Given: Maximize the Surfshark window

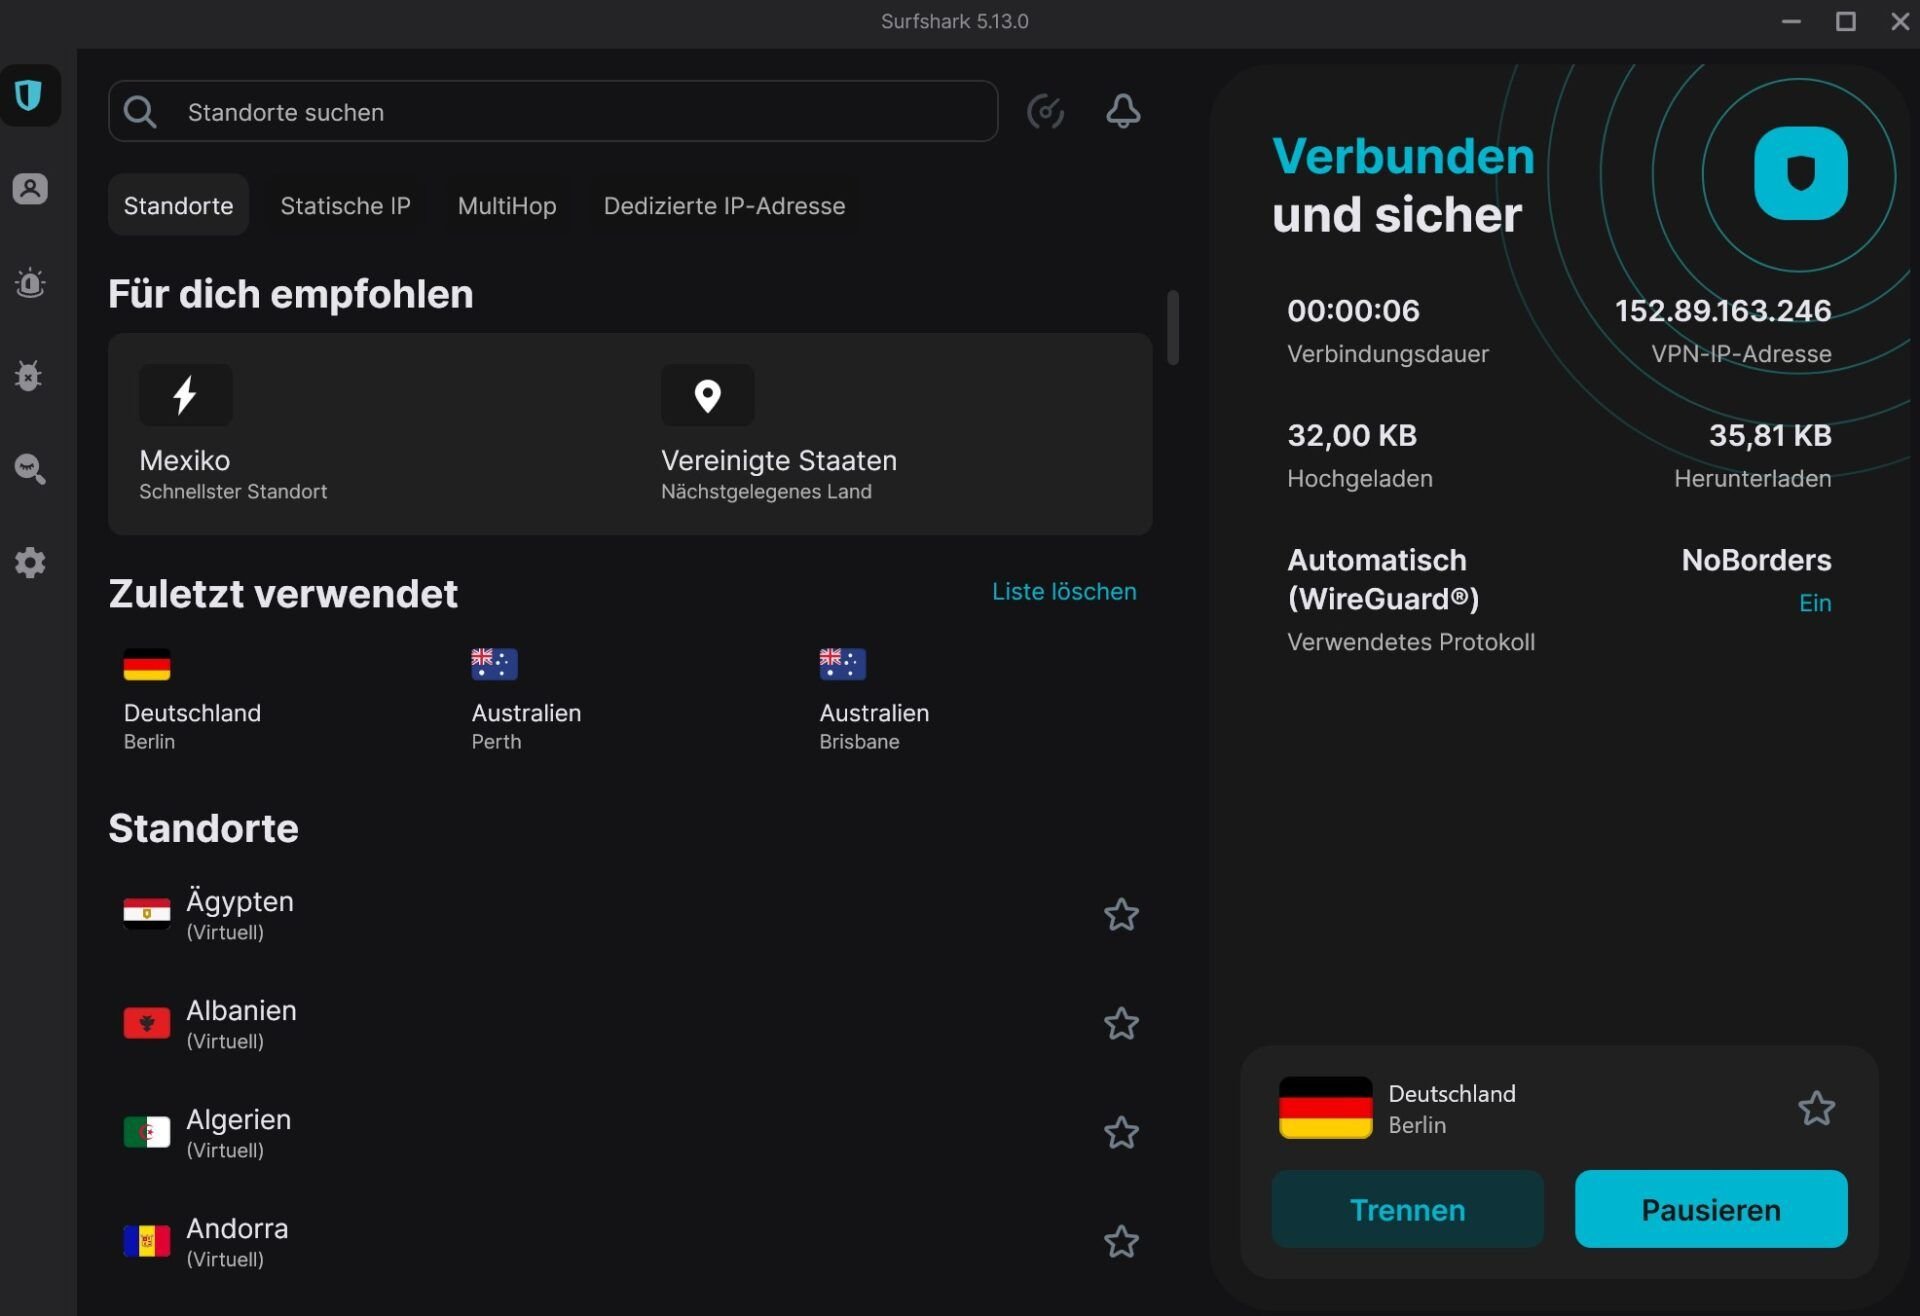Looking at the screenshot, I should [x=1846, y=21].
